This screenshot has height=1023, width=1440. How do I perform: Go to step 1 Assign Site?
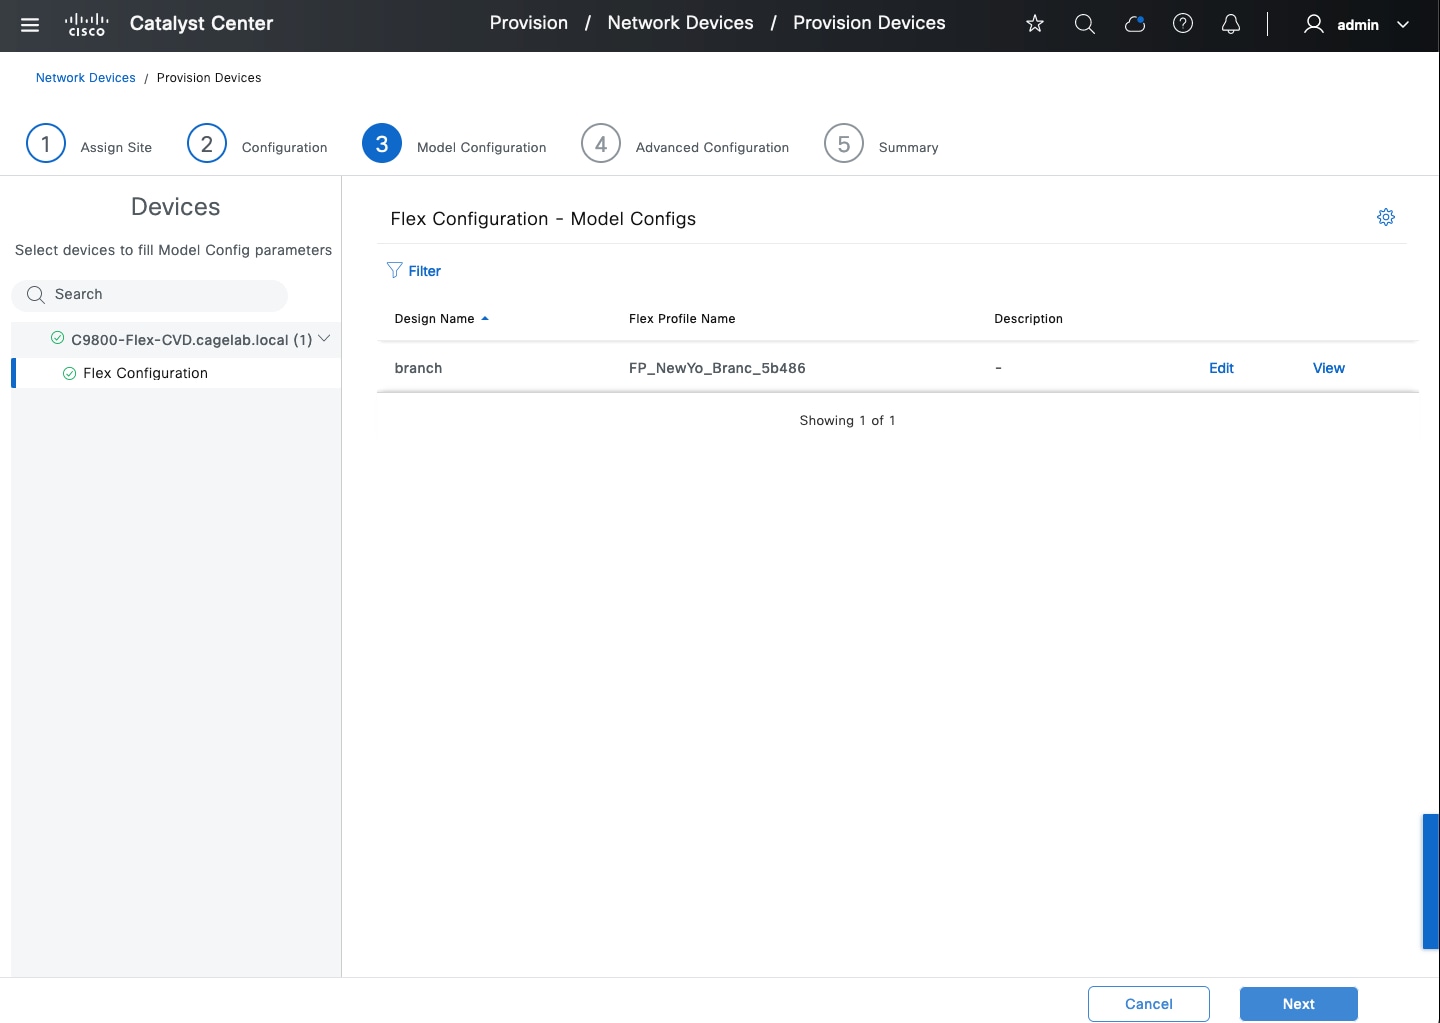[x=46, y=144]
